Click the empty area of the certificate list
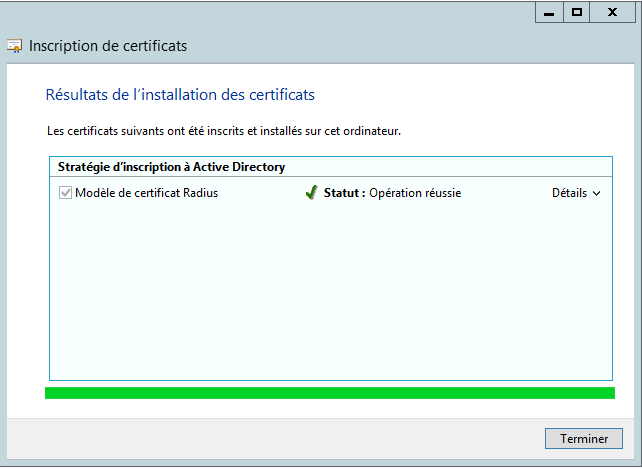The image size is (642, 469). click(x=330, y=290)
